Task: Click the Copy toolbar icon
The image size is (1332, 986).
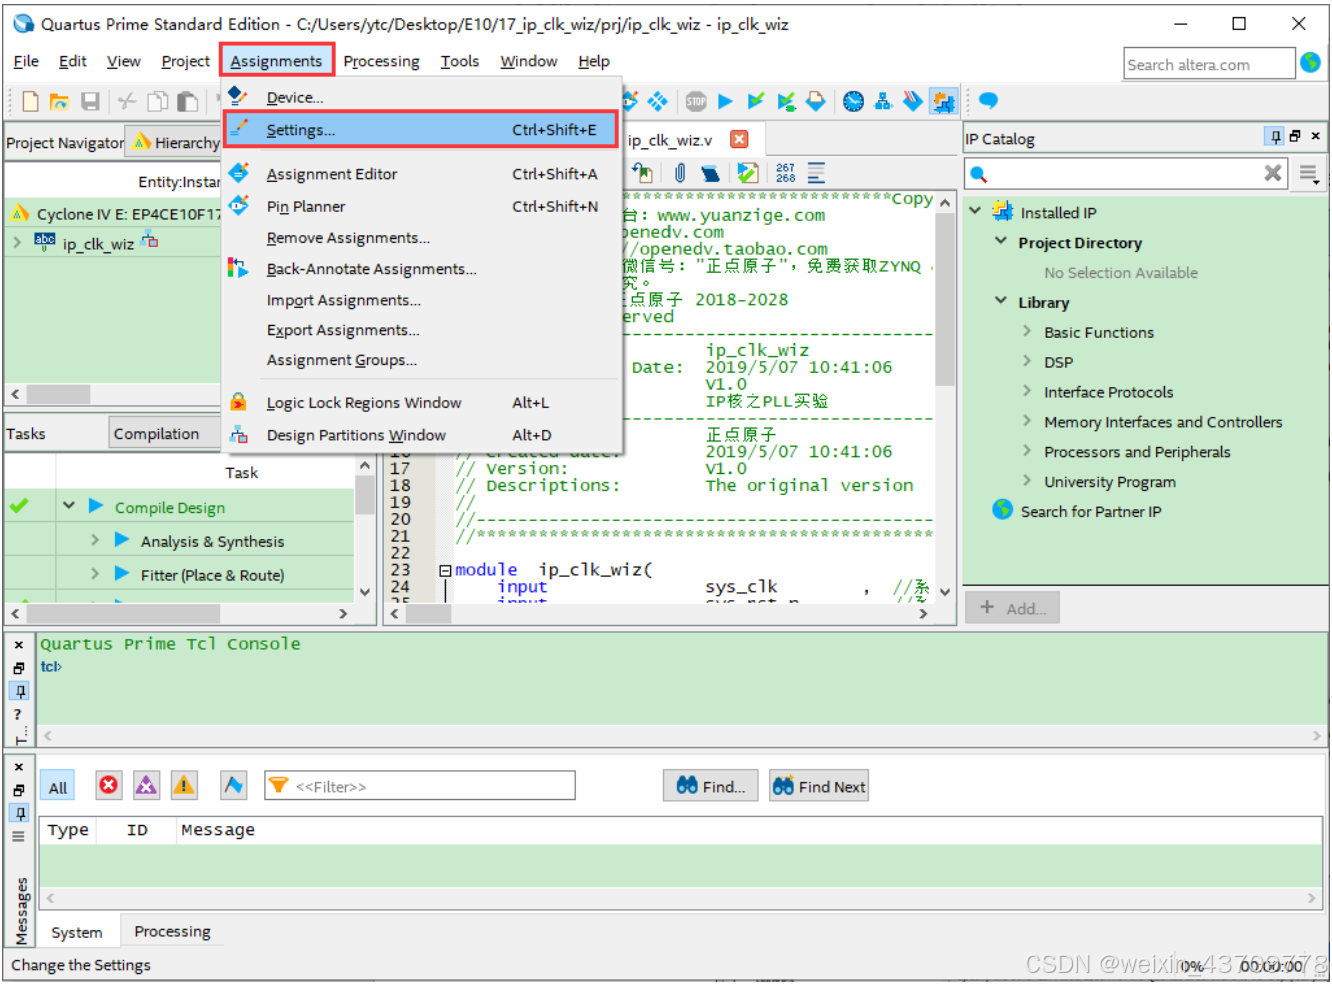Action: [x=157, y=101]
